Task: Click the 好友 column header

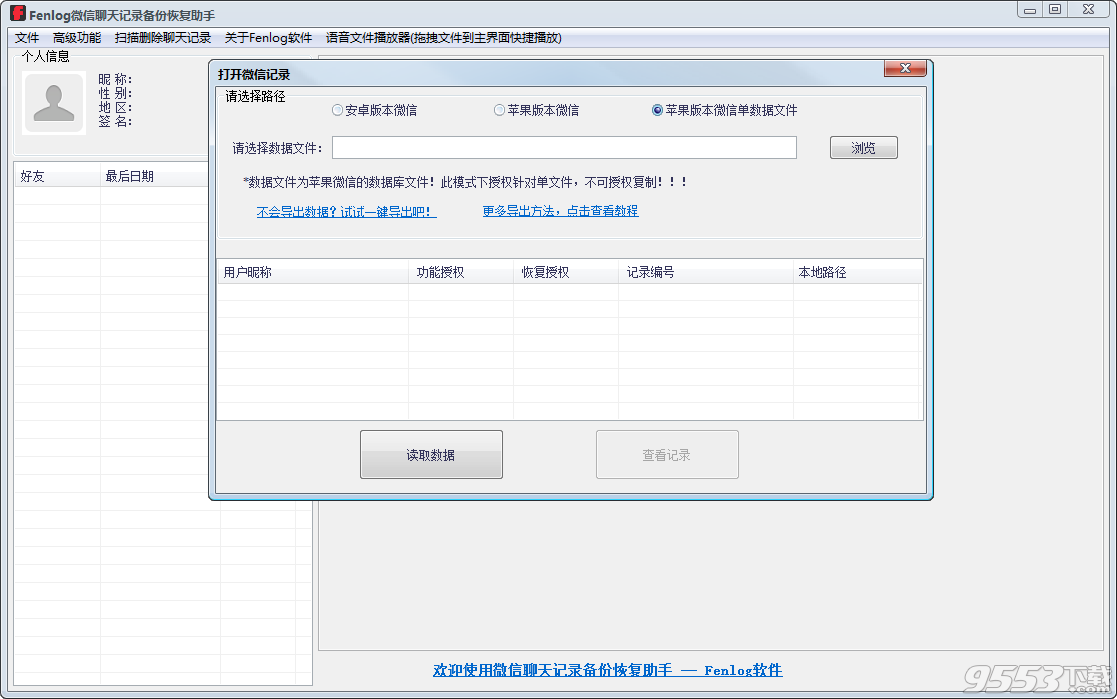Action: (31, 176)
